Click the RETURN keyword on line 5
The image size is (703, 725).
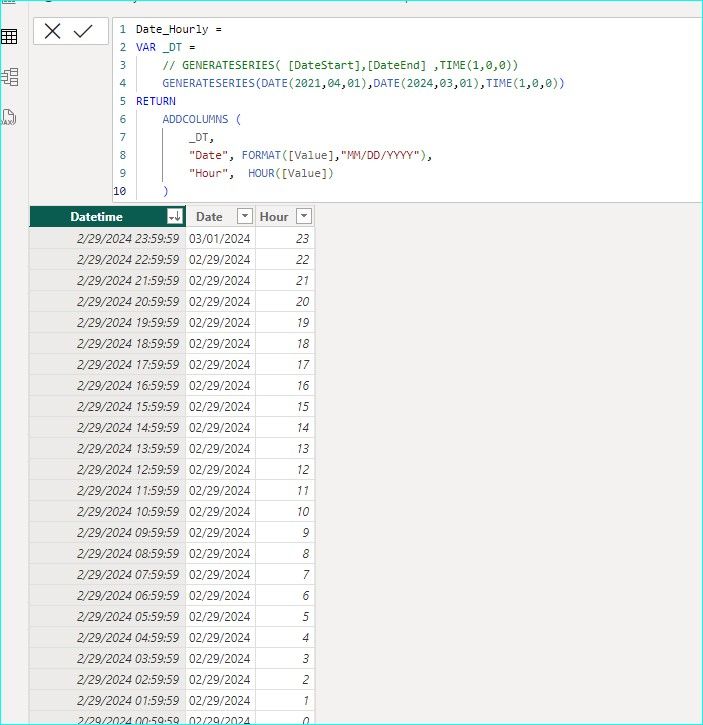click(156, 101)
